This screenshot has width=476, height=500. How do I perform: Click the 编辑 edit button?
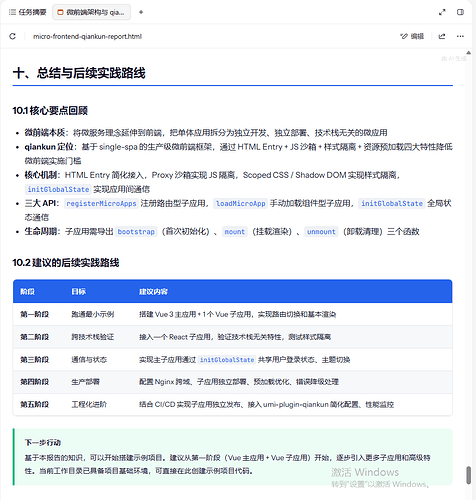[x=412, y=36]
